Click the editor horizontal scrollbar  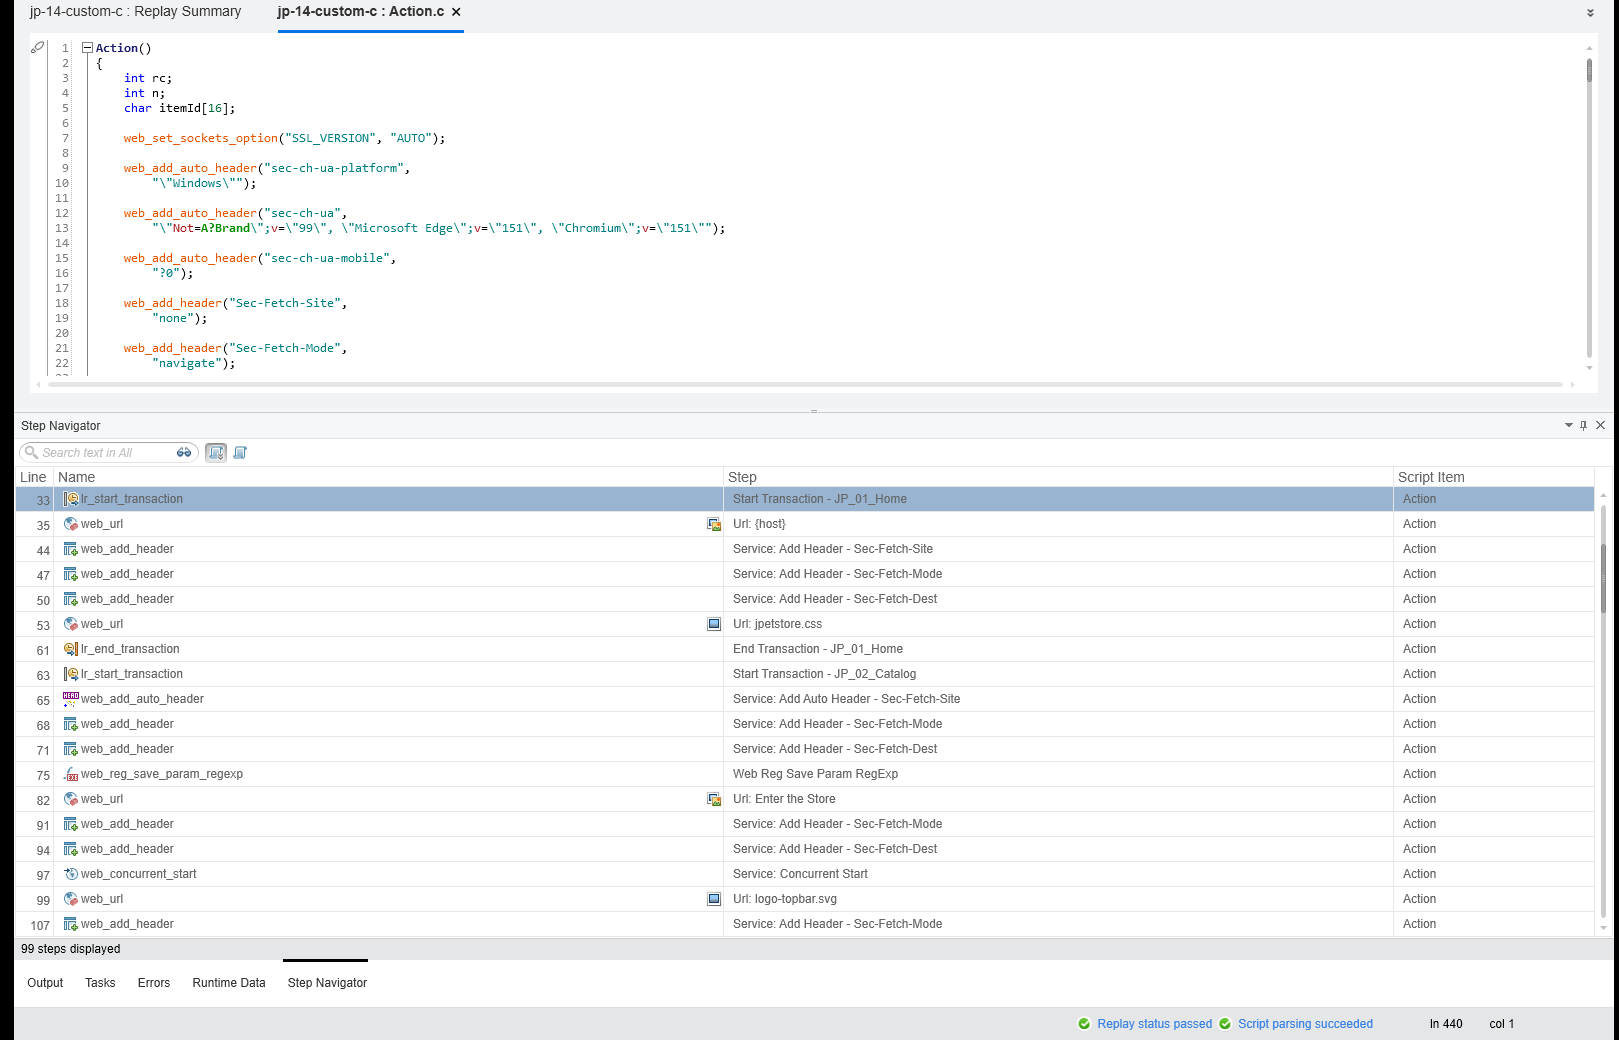[x=804, y=384]
